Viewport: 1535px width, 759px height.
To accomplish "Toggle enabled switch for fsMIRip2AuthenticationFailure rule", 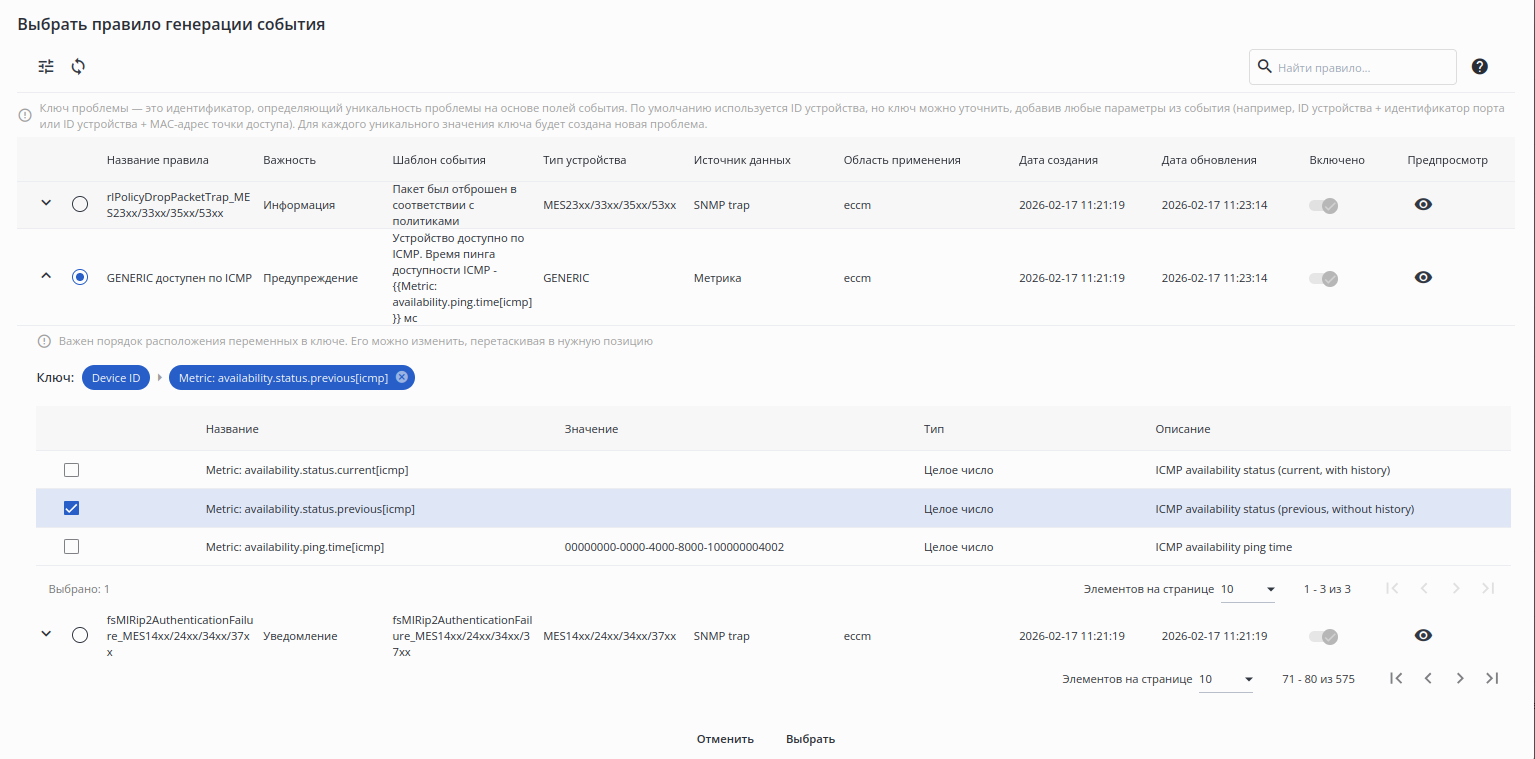I will (x=1323, y=636).
